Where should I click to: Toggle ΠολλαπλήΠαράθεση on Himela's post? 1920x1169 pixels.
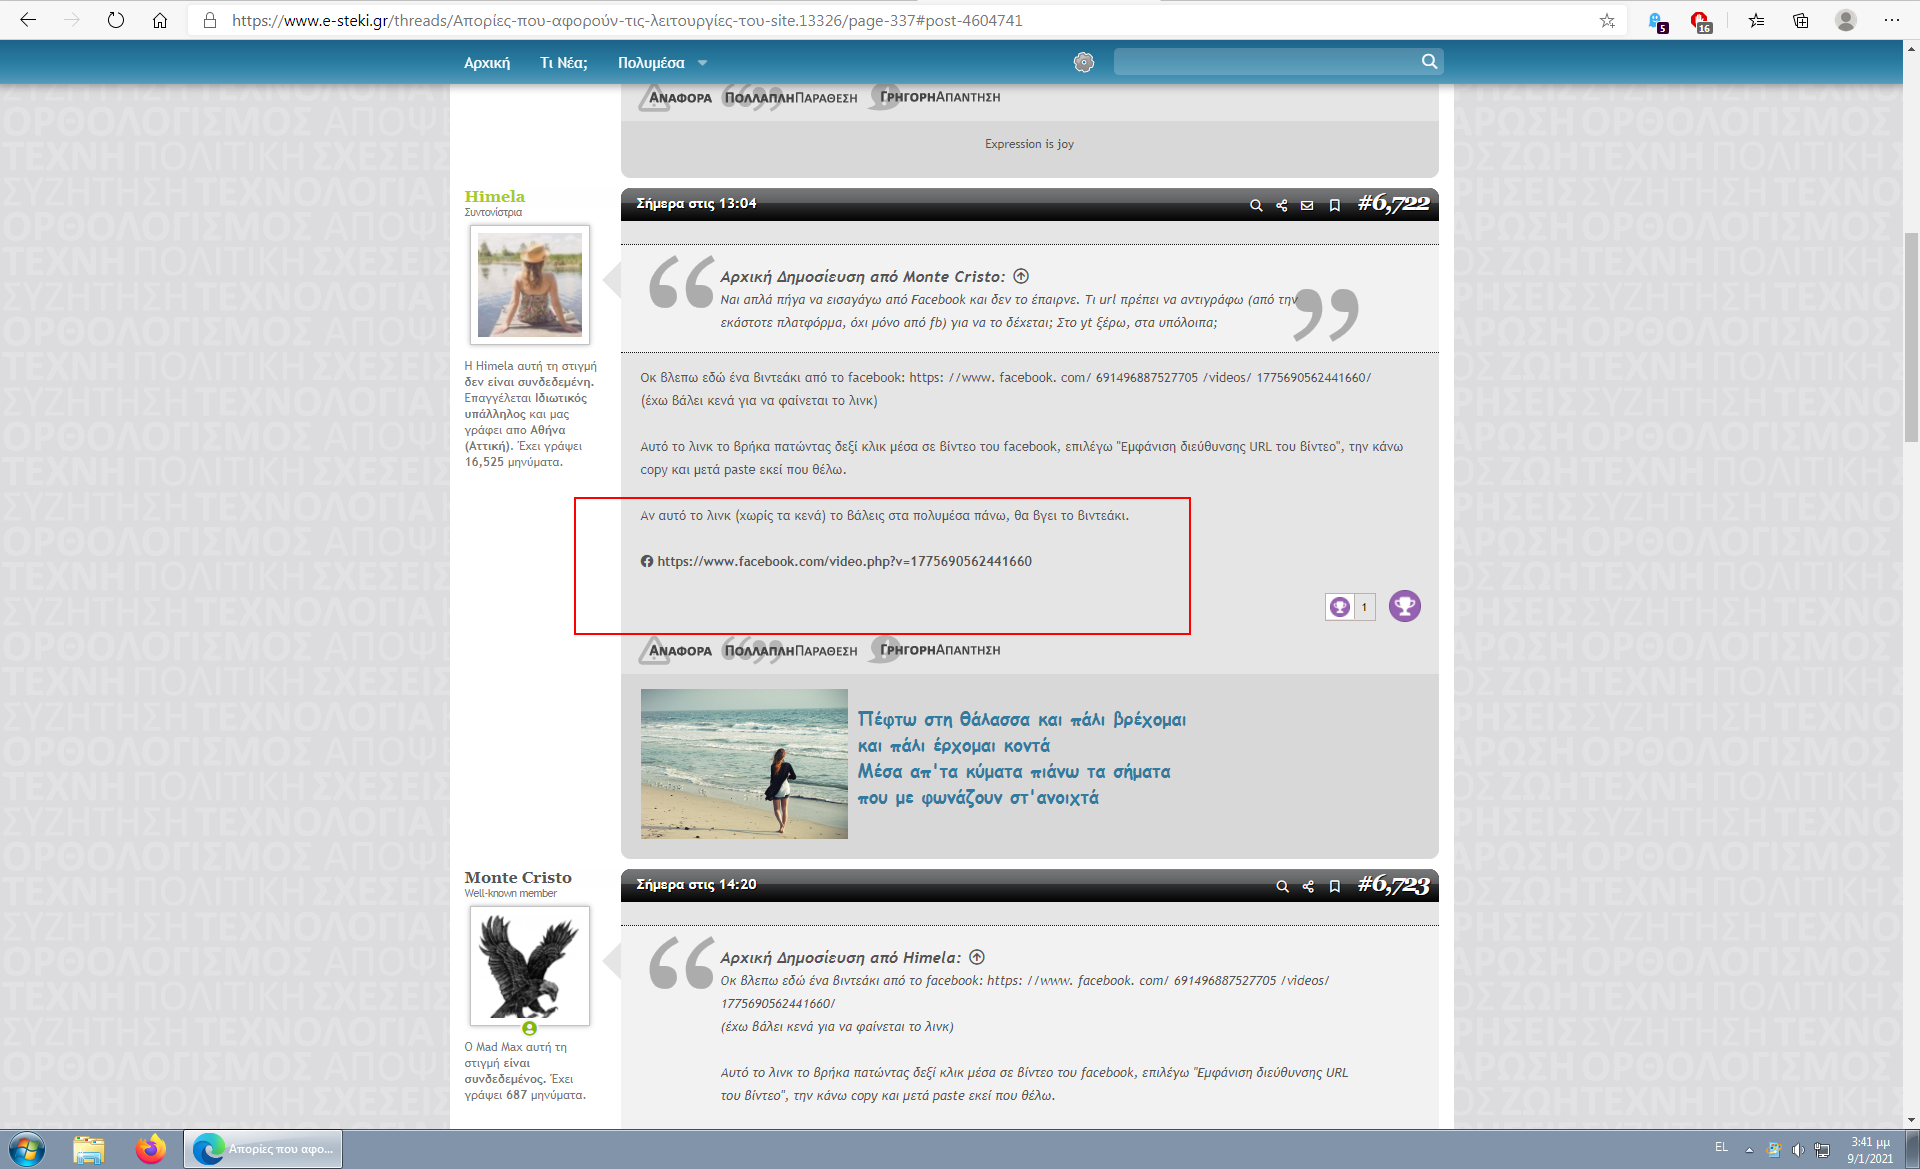coord(790,651)
